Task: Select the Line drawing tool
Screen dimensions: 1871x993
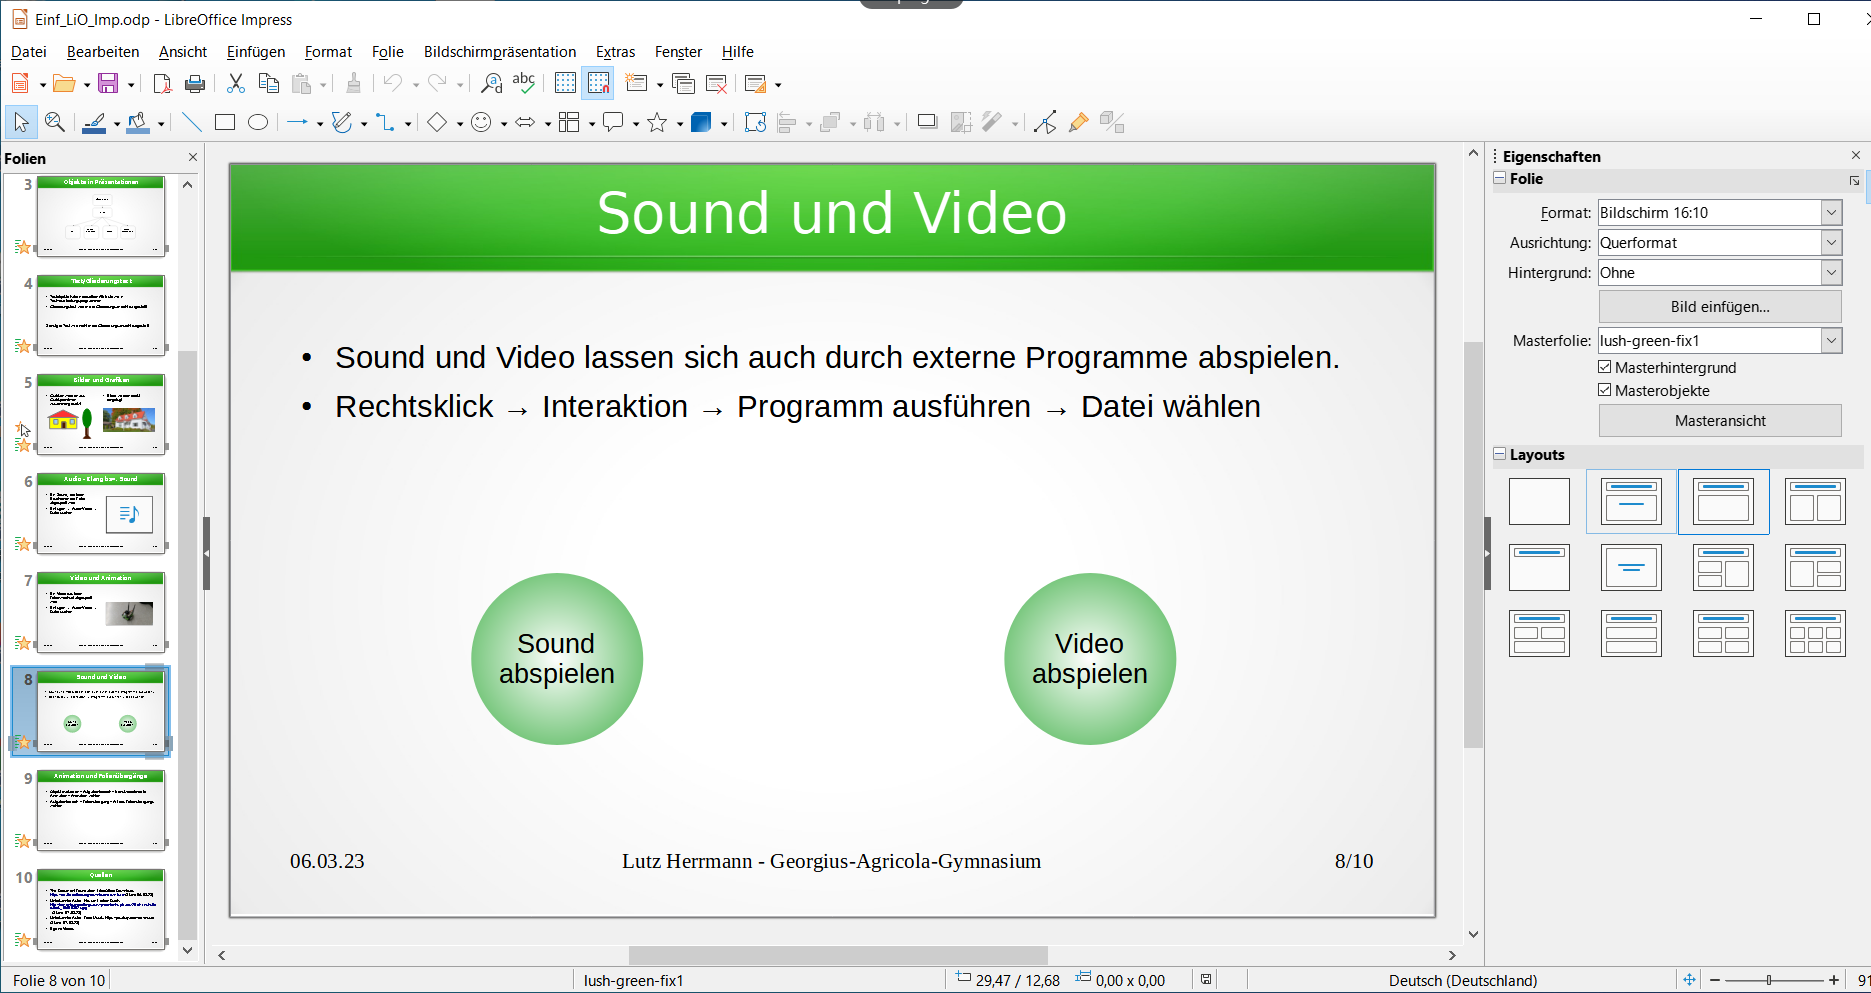Action: click(x=192, y=123)
